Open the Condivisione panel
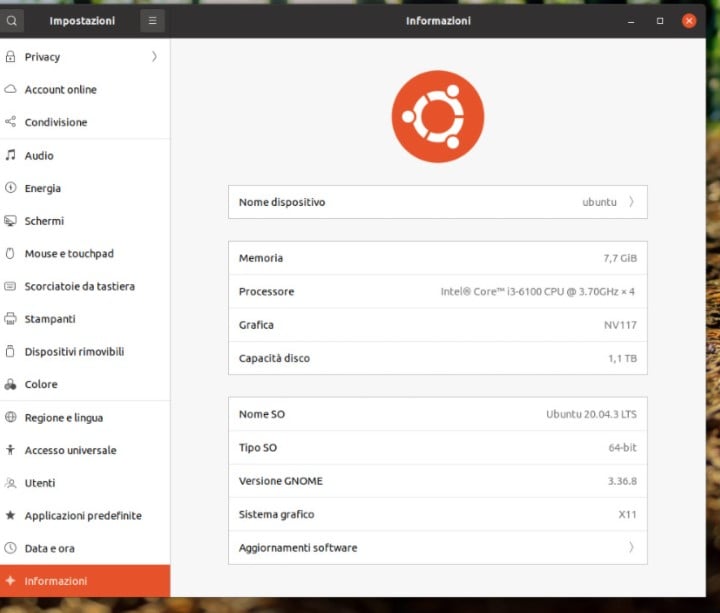 pos(85,122)
